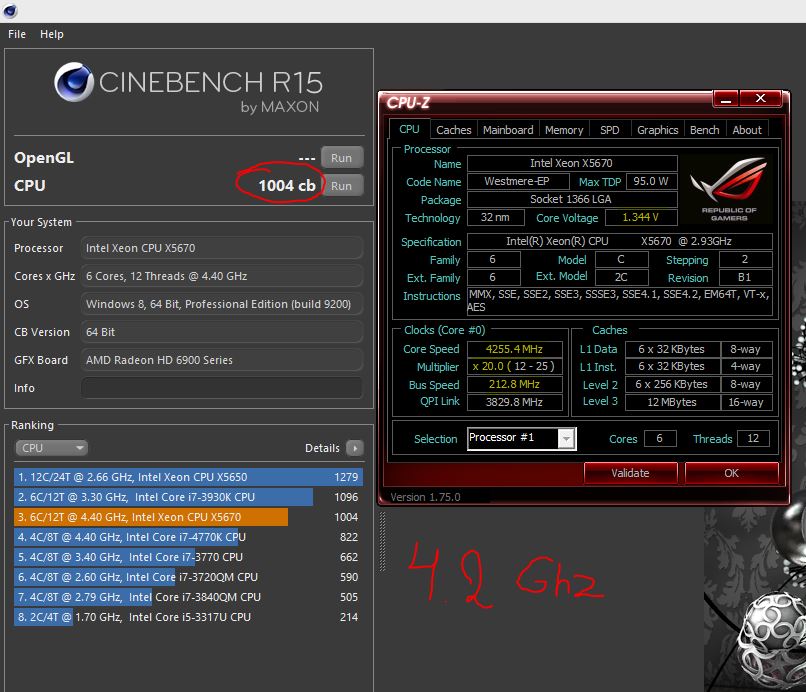Click the Processor field in Your System
This screenshot has width=806, height=692.
coord(222,248)
